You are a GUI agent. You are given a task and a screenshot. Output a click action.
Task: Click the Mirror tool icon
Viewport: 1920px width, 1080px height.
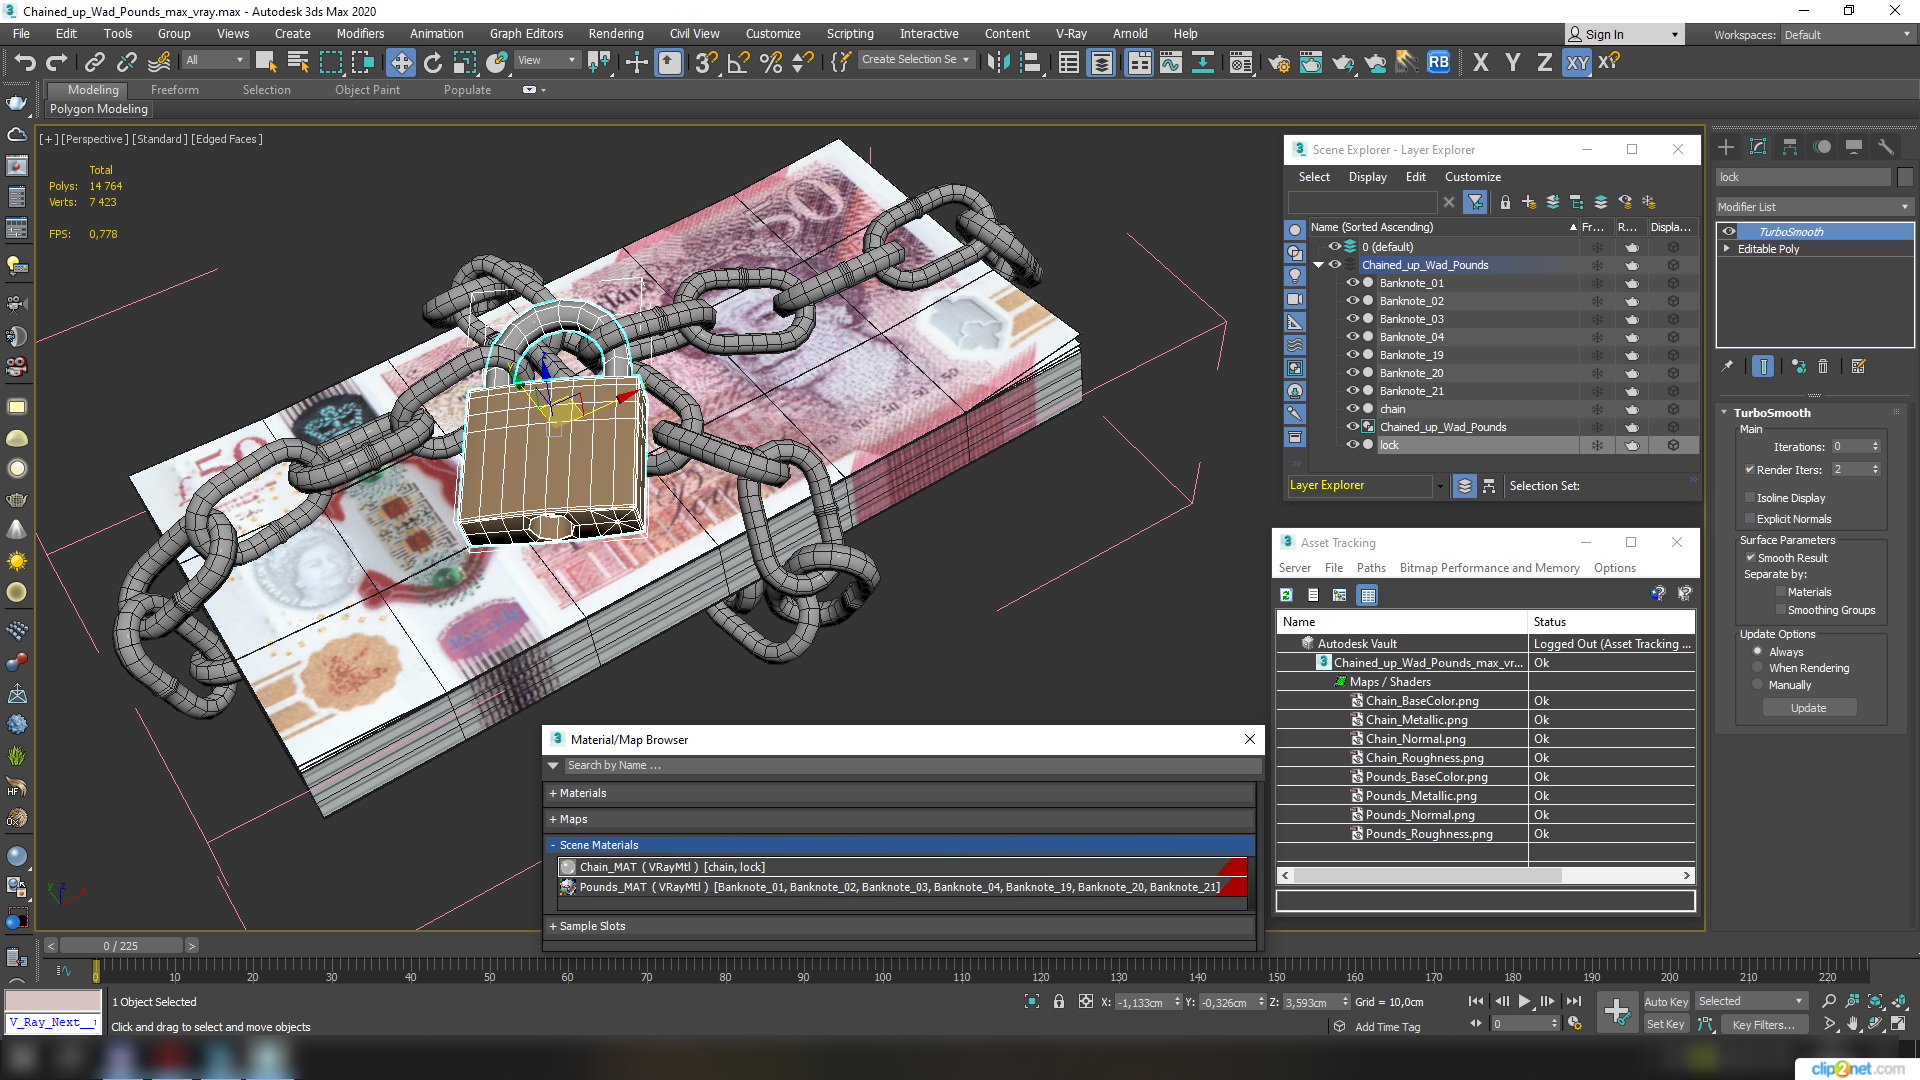(x=997, y=62)
